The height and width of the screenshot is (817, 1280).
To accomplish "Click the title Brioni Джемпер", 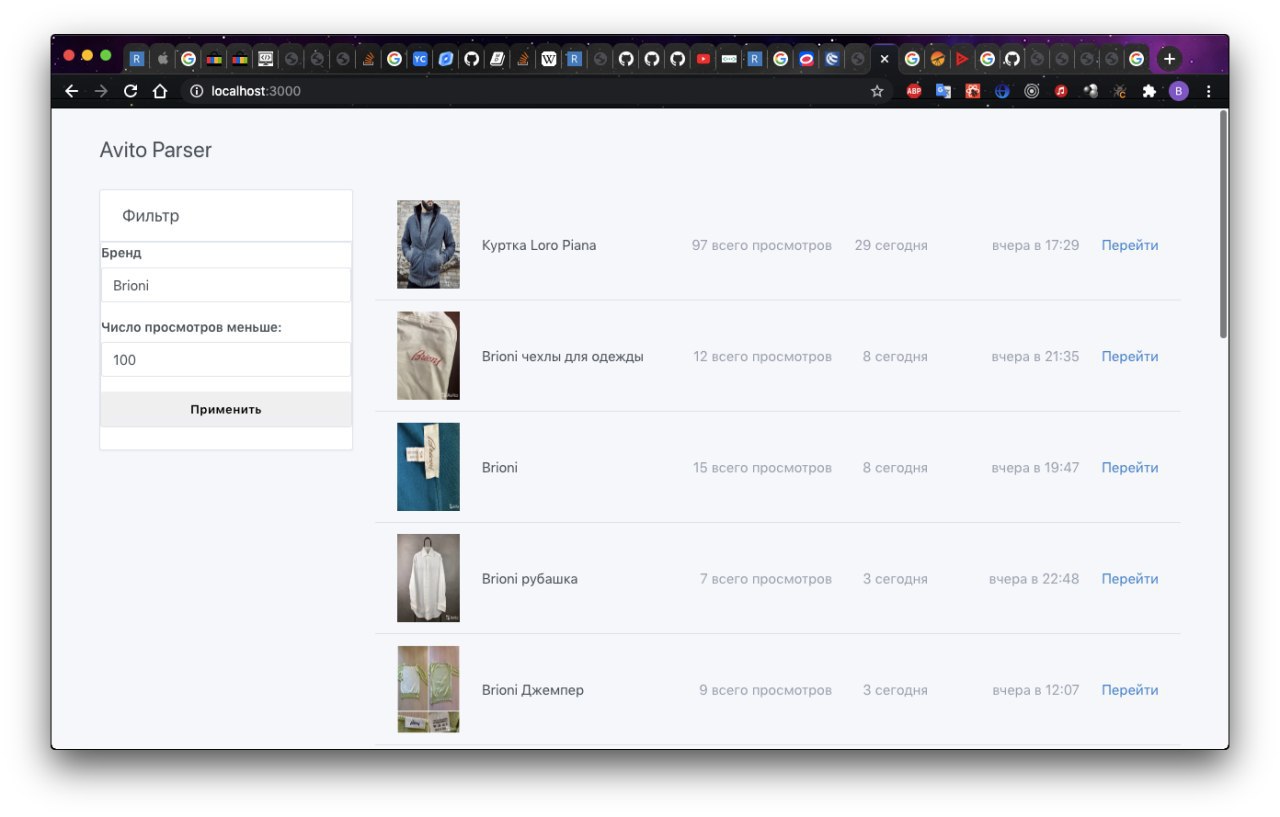I will coord(533,690).
